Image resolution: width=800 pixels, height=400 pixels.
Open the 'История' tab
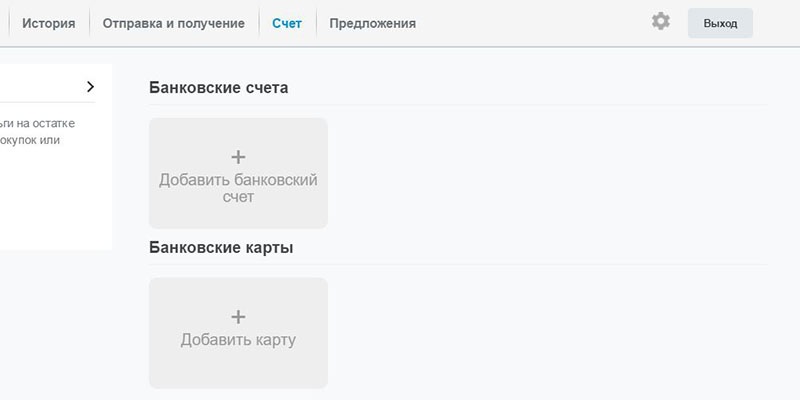point(48,23)
